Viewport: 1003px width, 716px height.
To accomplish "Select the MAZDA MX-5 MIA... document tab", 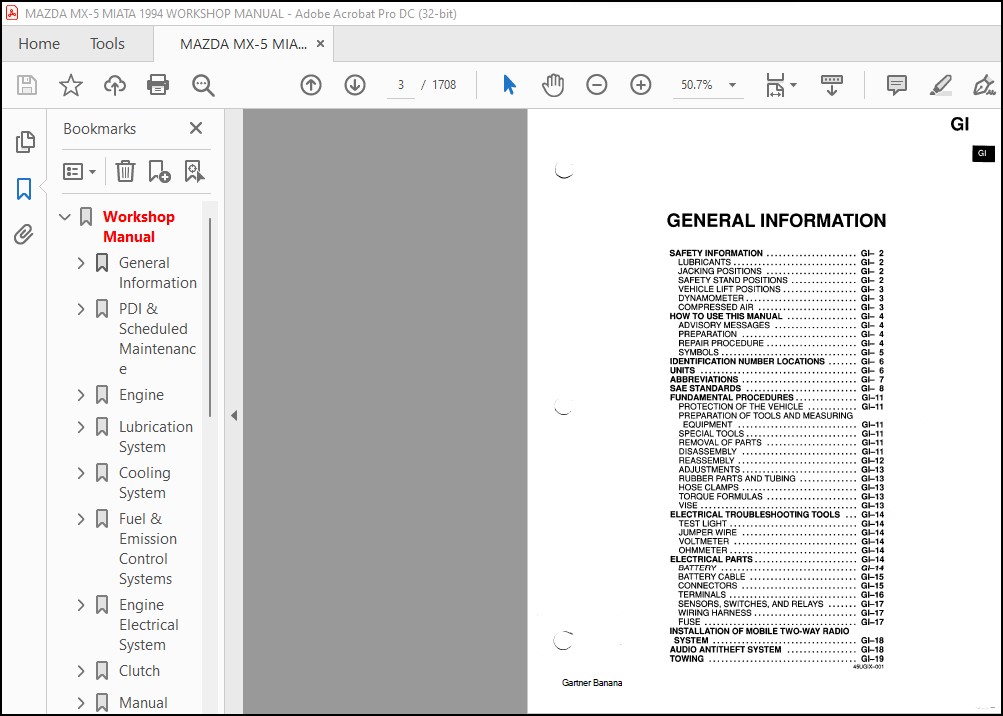I will click(x=243, y=44).
